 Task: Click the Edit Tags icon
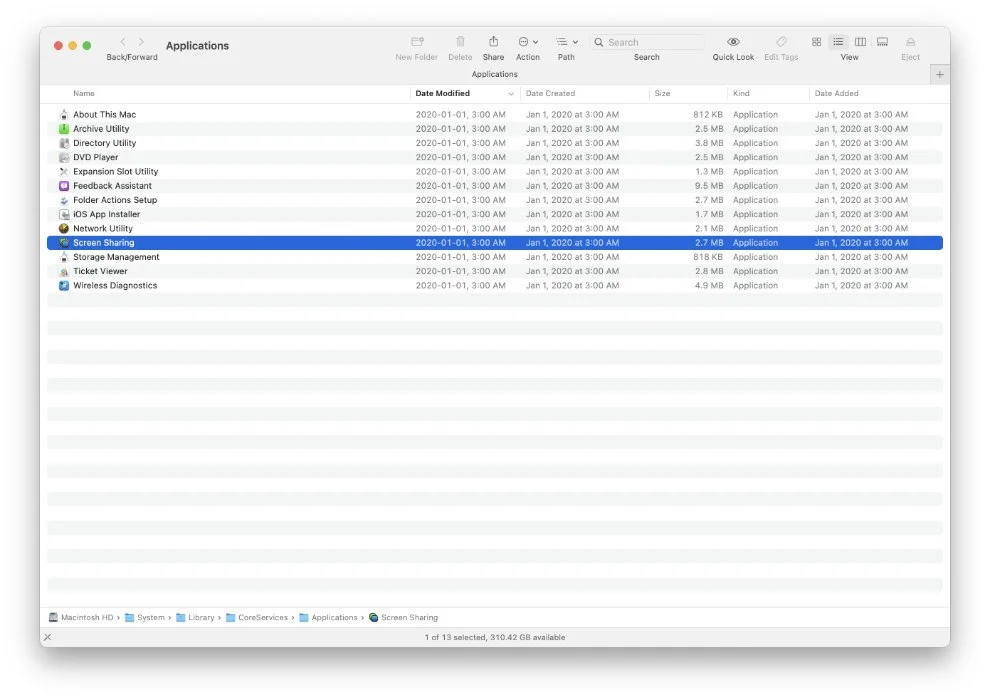pos(781,42)
